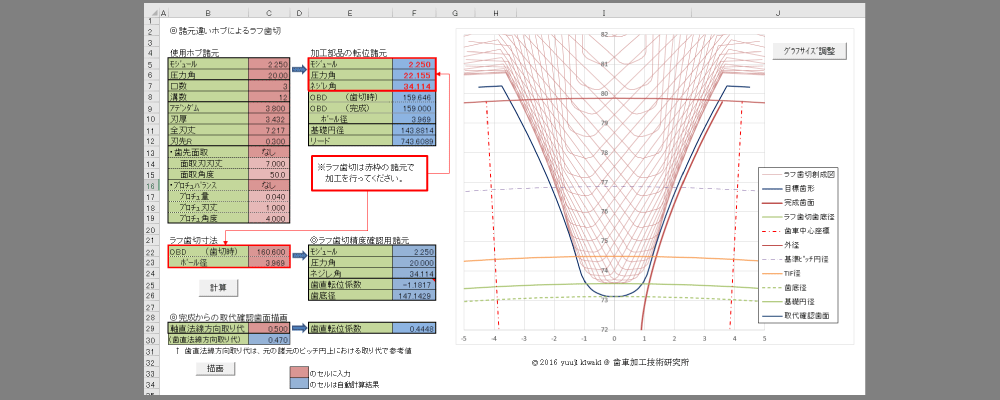Select the プロチュバランス なし cell
1000x400 pixels.
point(268,185)
